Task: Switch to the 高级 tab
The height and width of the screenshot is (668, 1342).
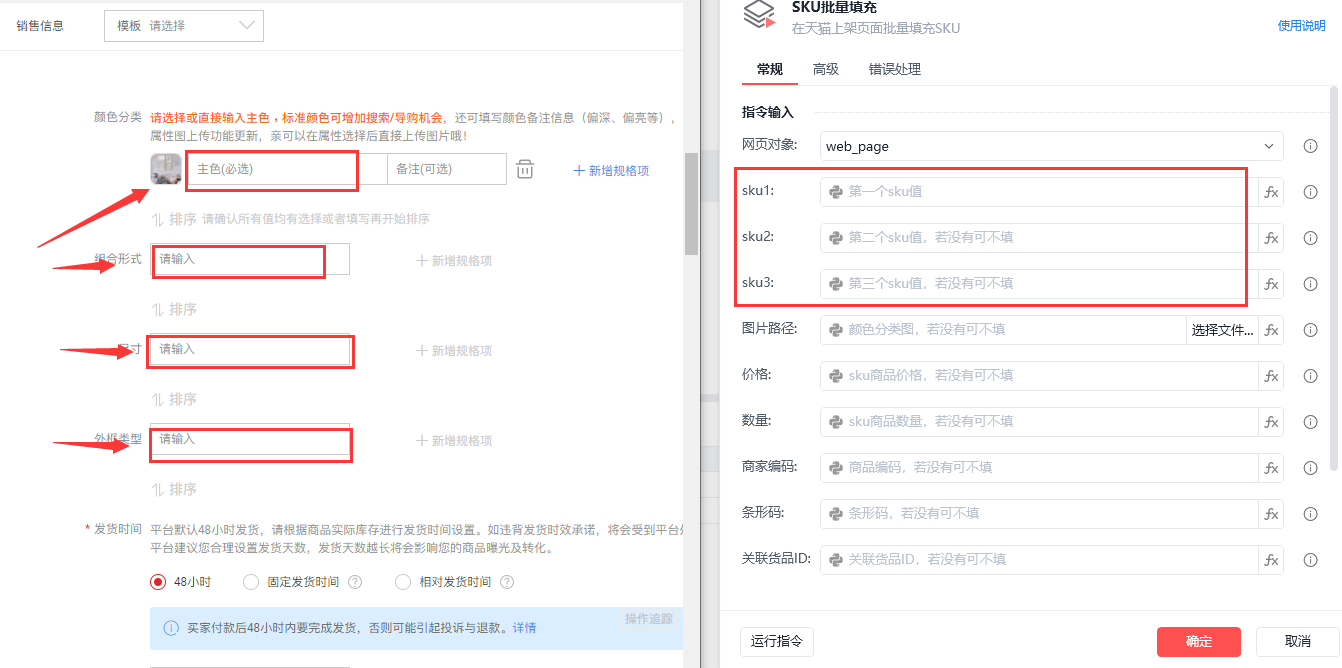Action: (x=826, y=69)
